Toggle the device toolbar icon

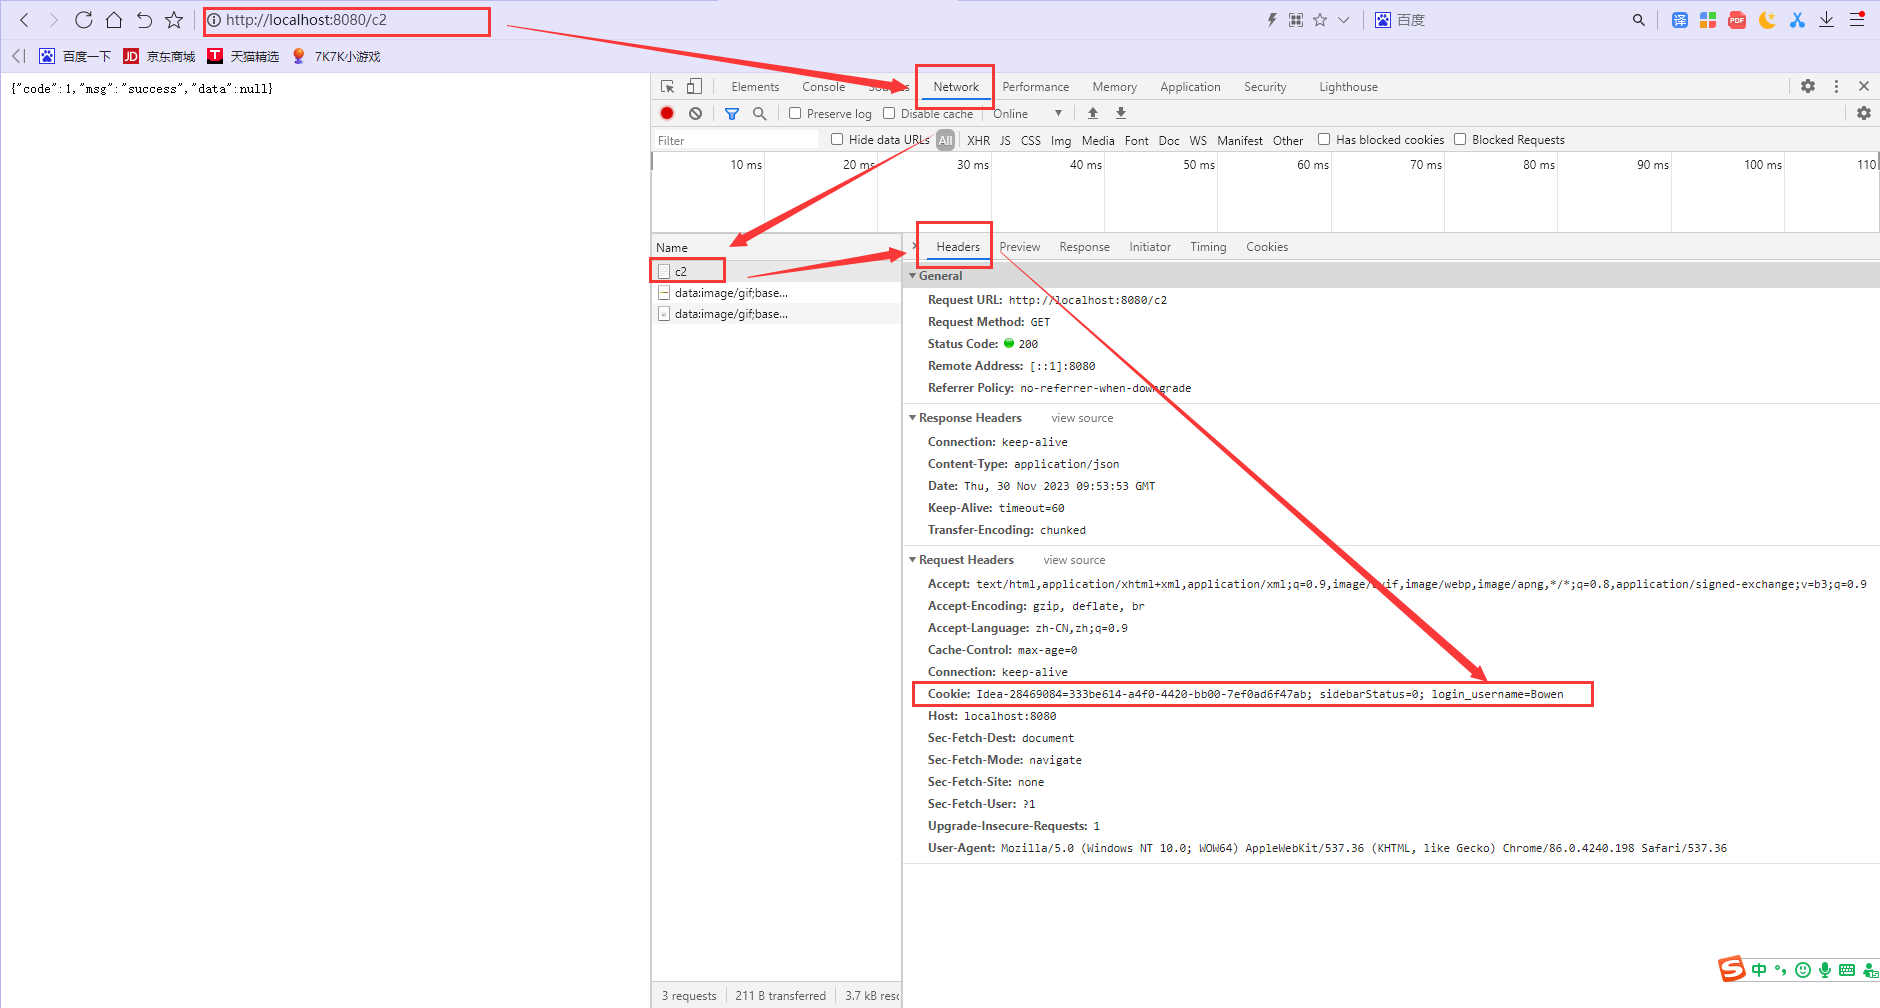694,87
